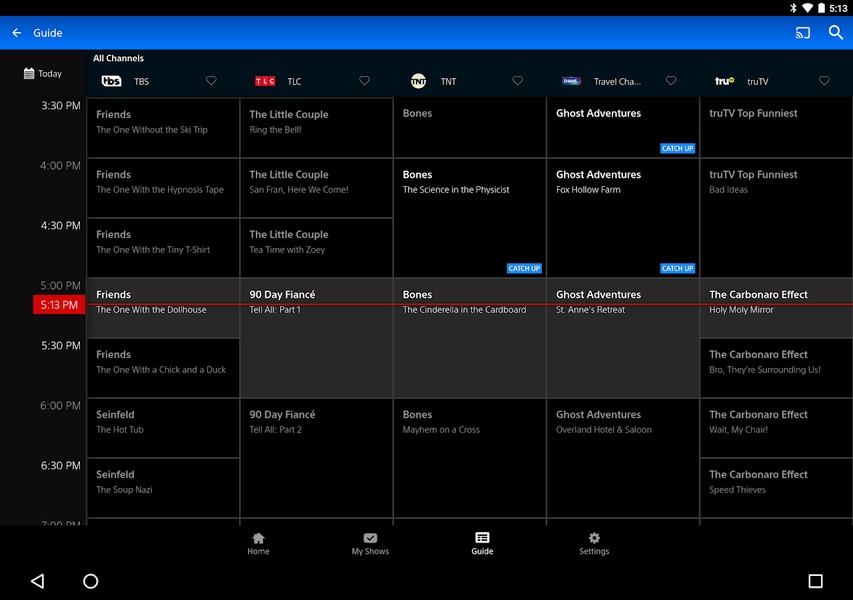Open the Today date picker
Screen dimensions: 853x600
(42, 73)
